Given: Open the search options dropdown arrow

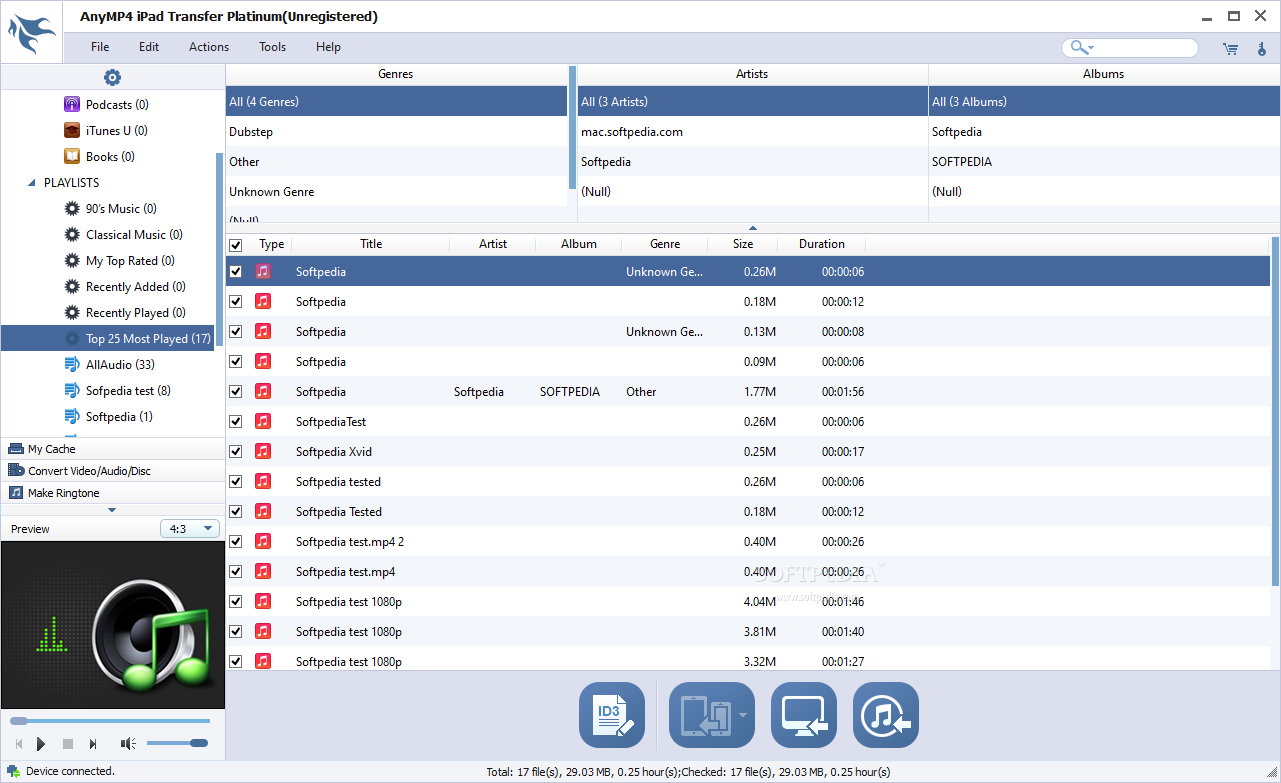Looking at the screenshot, I should pyautogui.click(x=1091, y=48).
